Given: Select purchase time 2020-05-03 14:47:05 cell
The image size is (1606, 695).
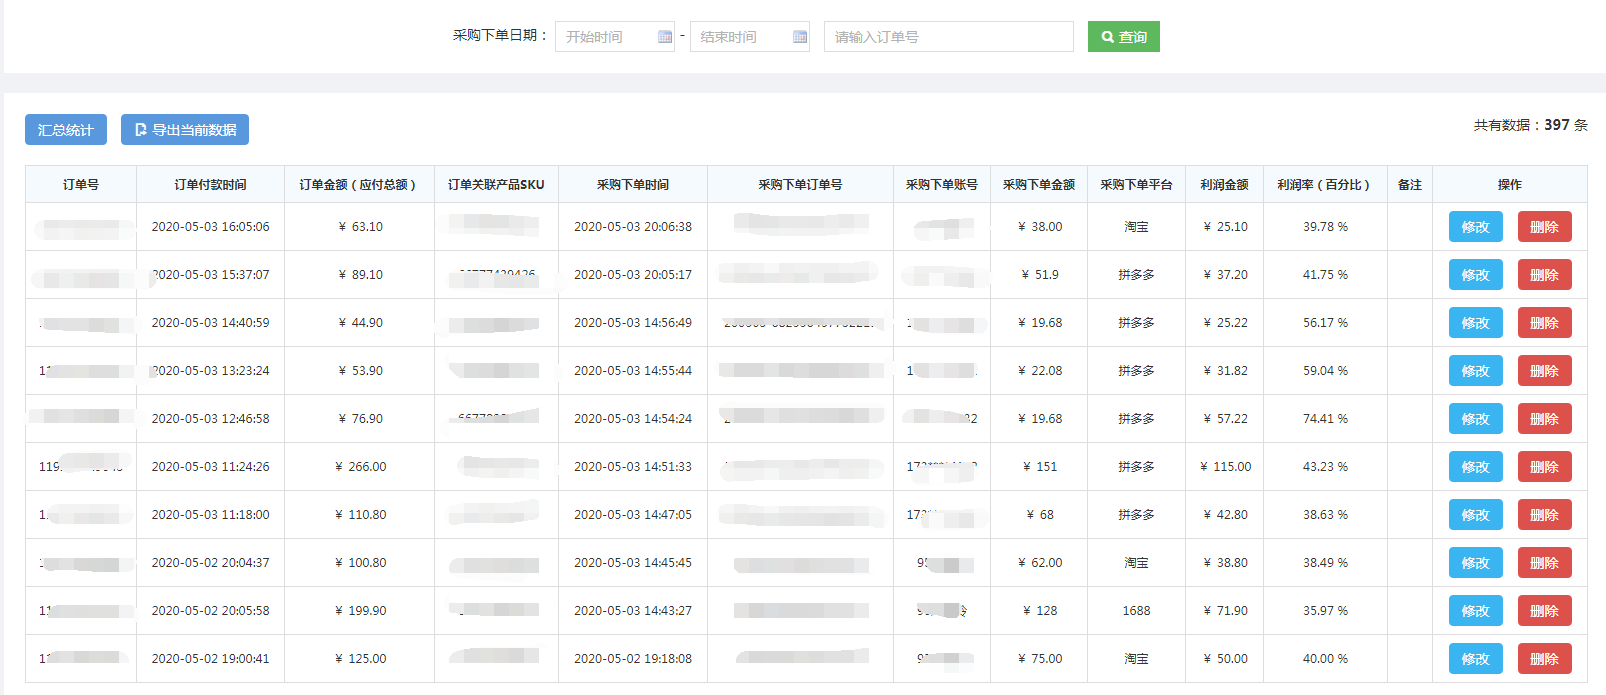Looking at the screenshot, I should (633, 515).
